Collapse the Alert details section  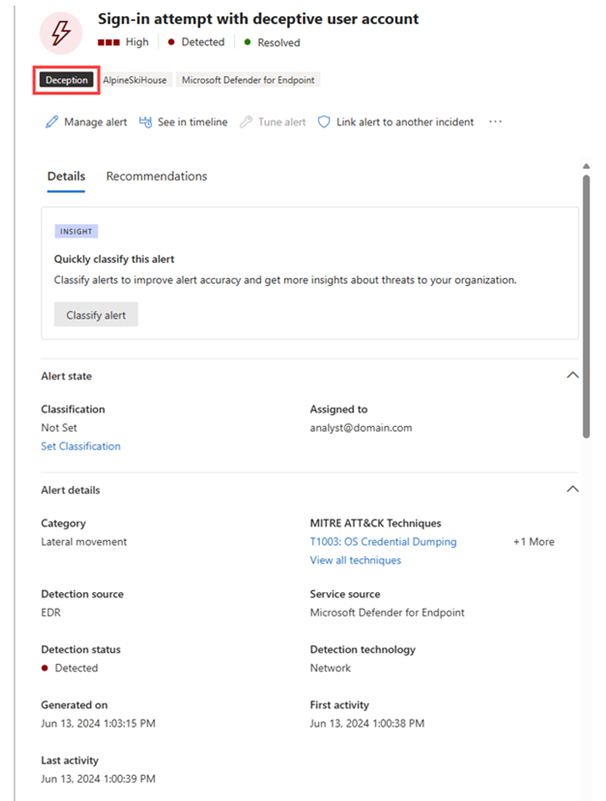[x=572, y=488]
